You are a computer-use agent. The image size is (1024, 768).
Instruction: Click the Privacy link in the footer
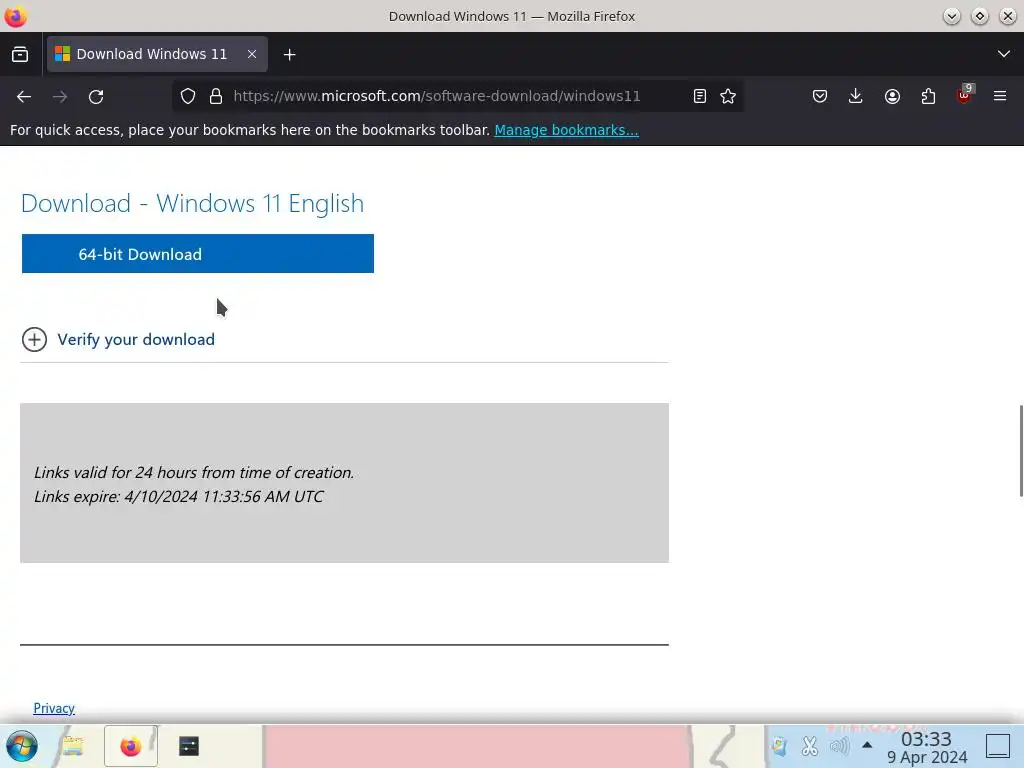click(54, 708)
